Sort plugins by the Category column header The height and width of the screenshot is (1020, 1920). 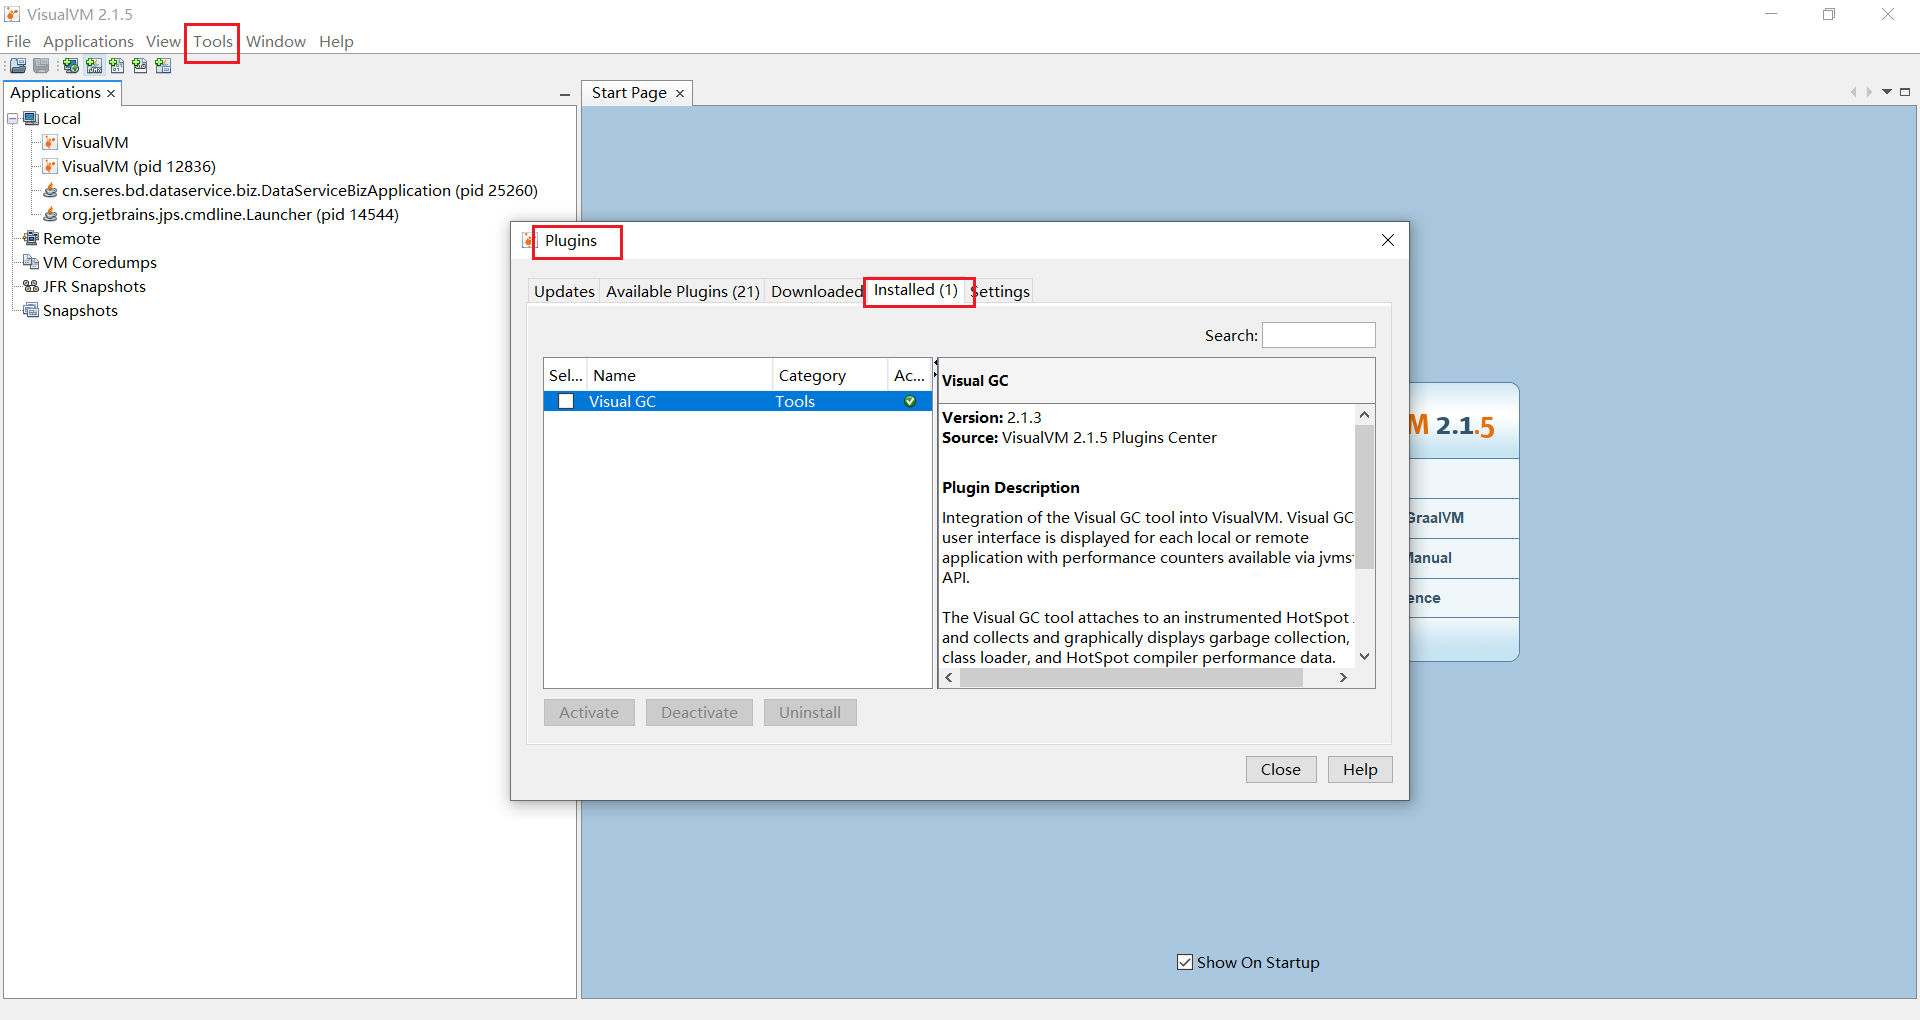830,375
